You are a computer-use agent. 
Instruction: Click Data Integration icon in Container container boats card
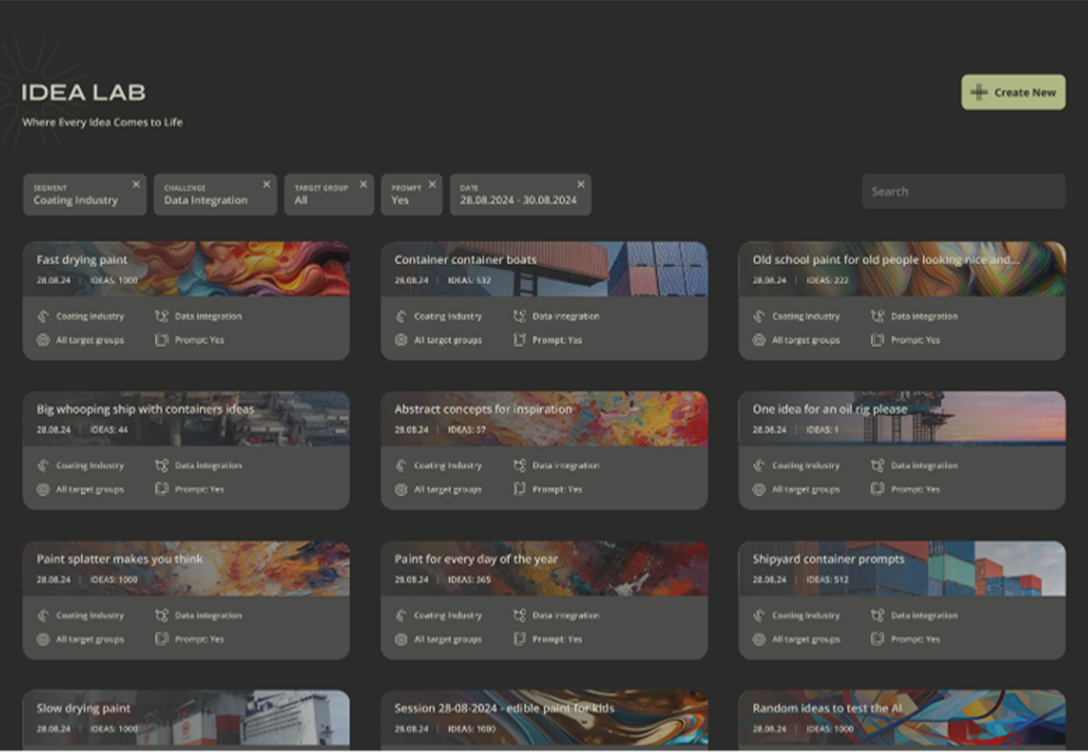tap(519, 316)
